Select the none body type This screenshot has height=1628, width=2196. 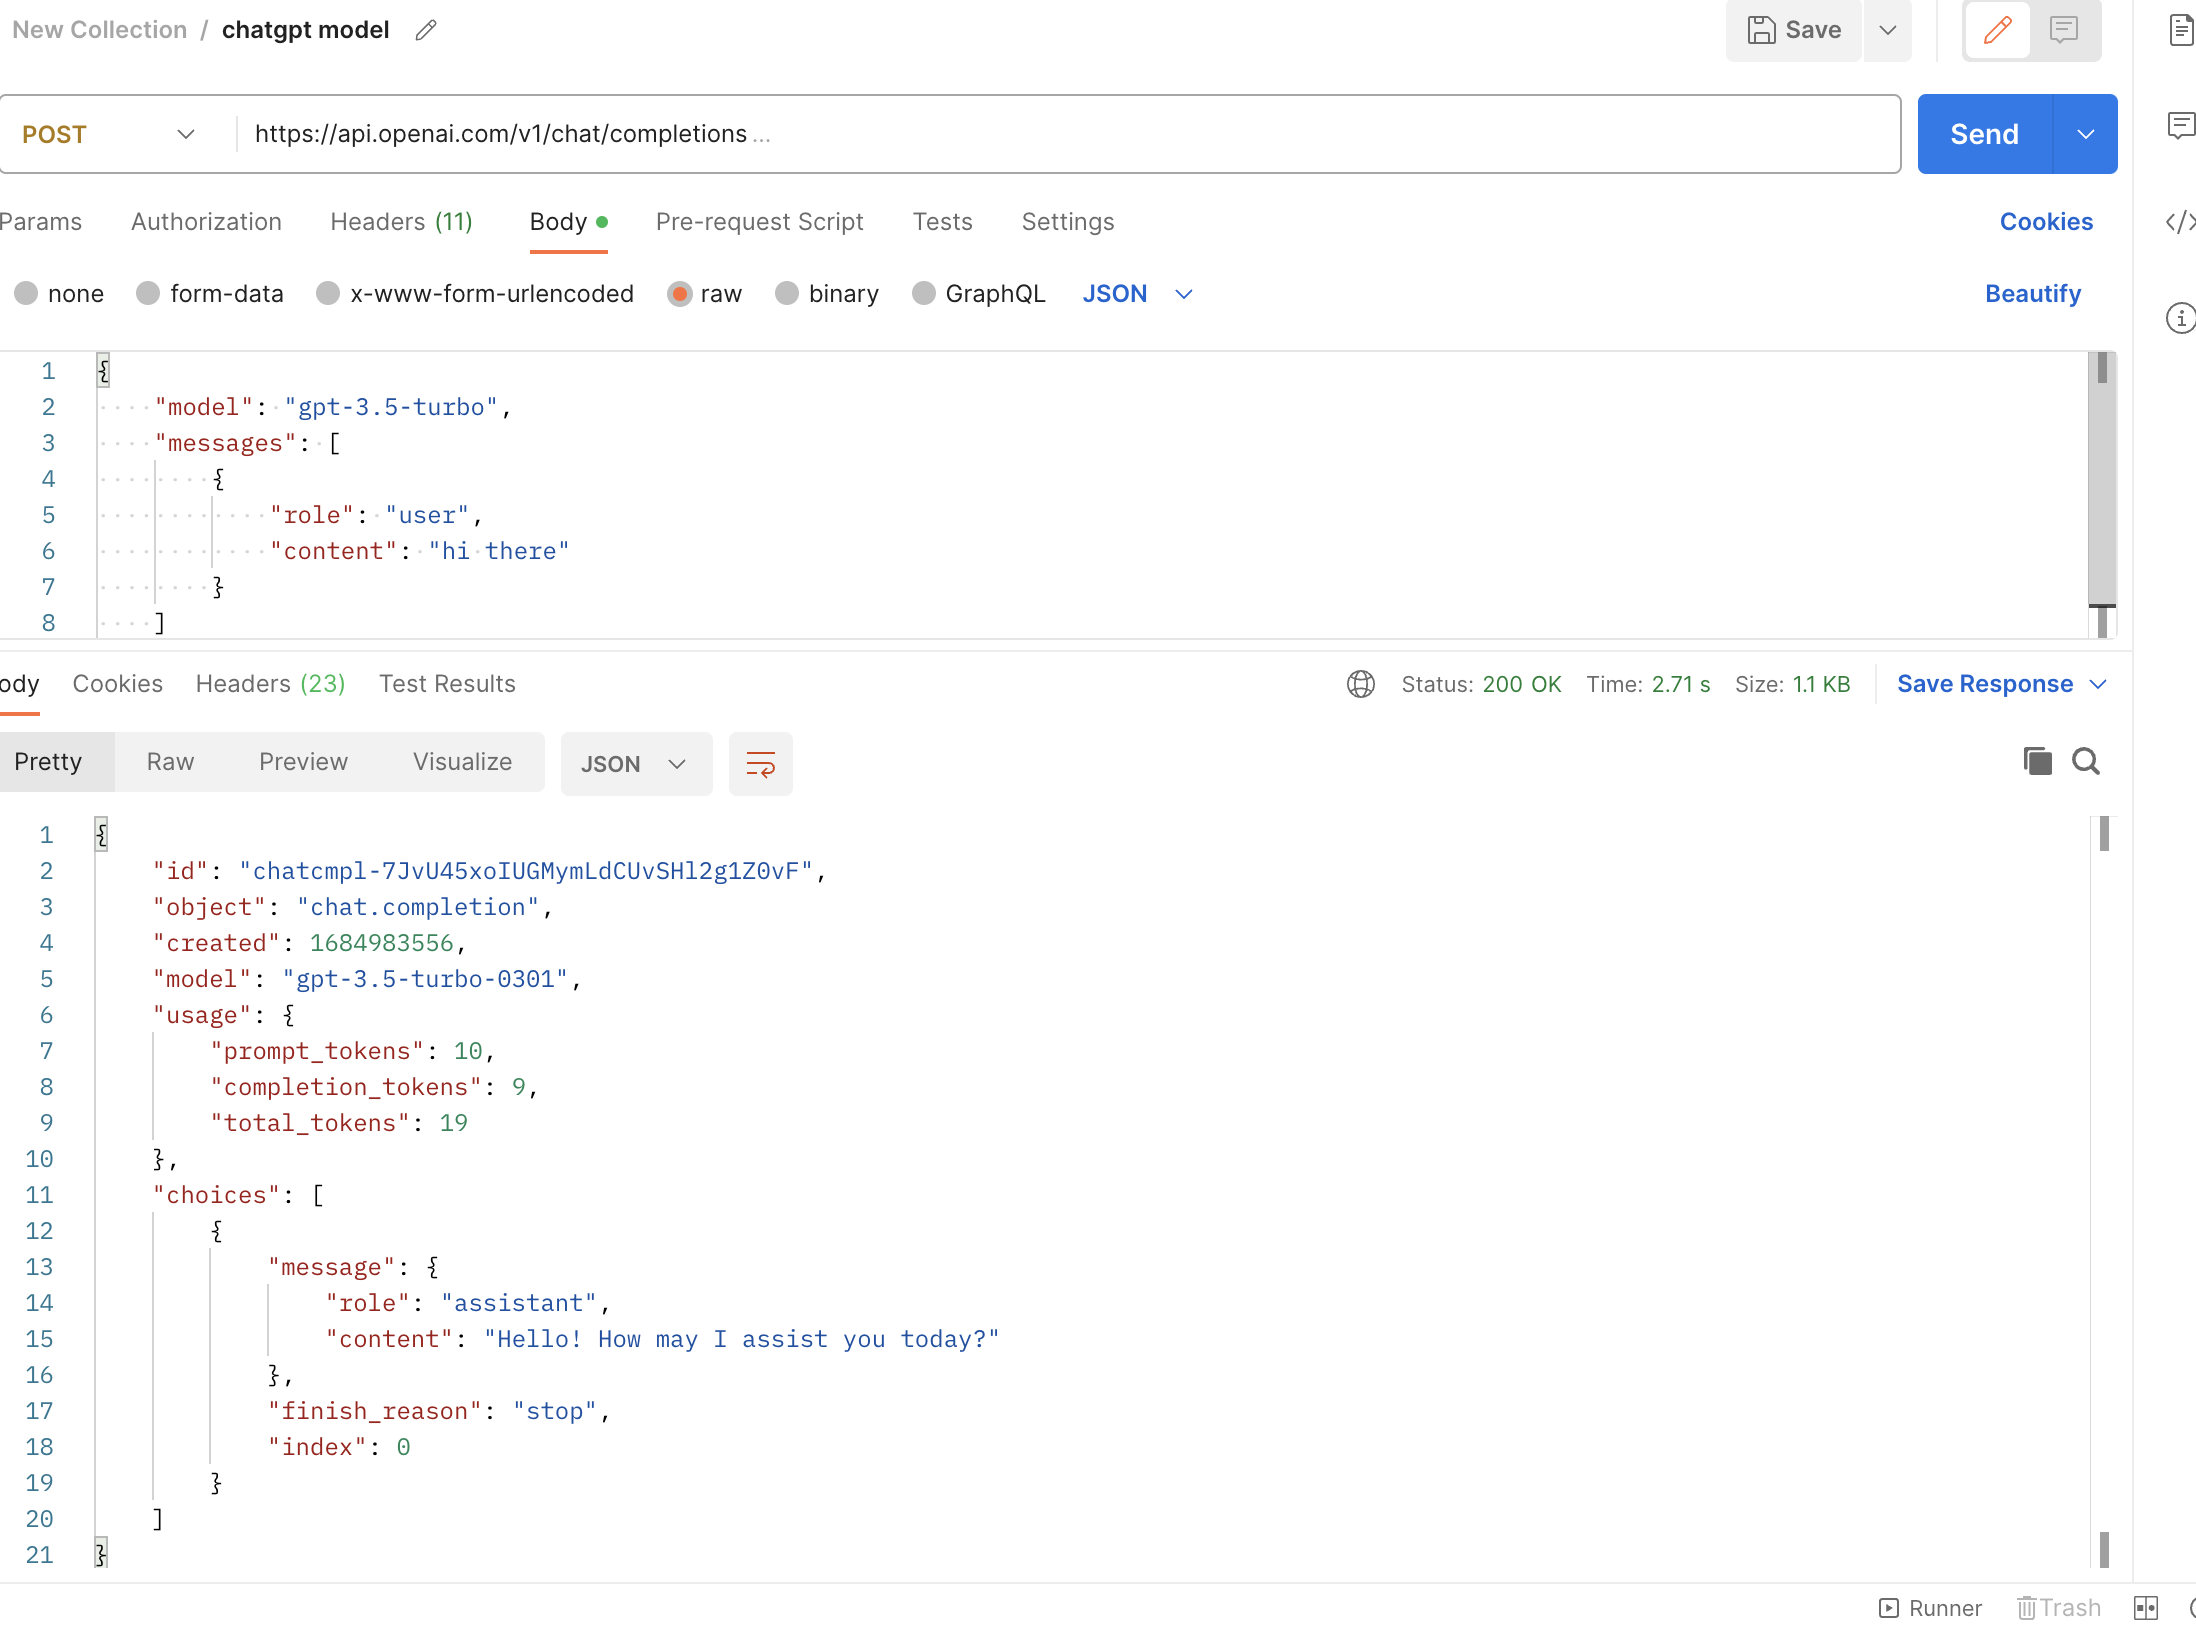click(27, 294)
